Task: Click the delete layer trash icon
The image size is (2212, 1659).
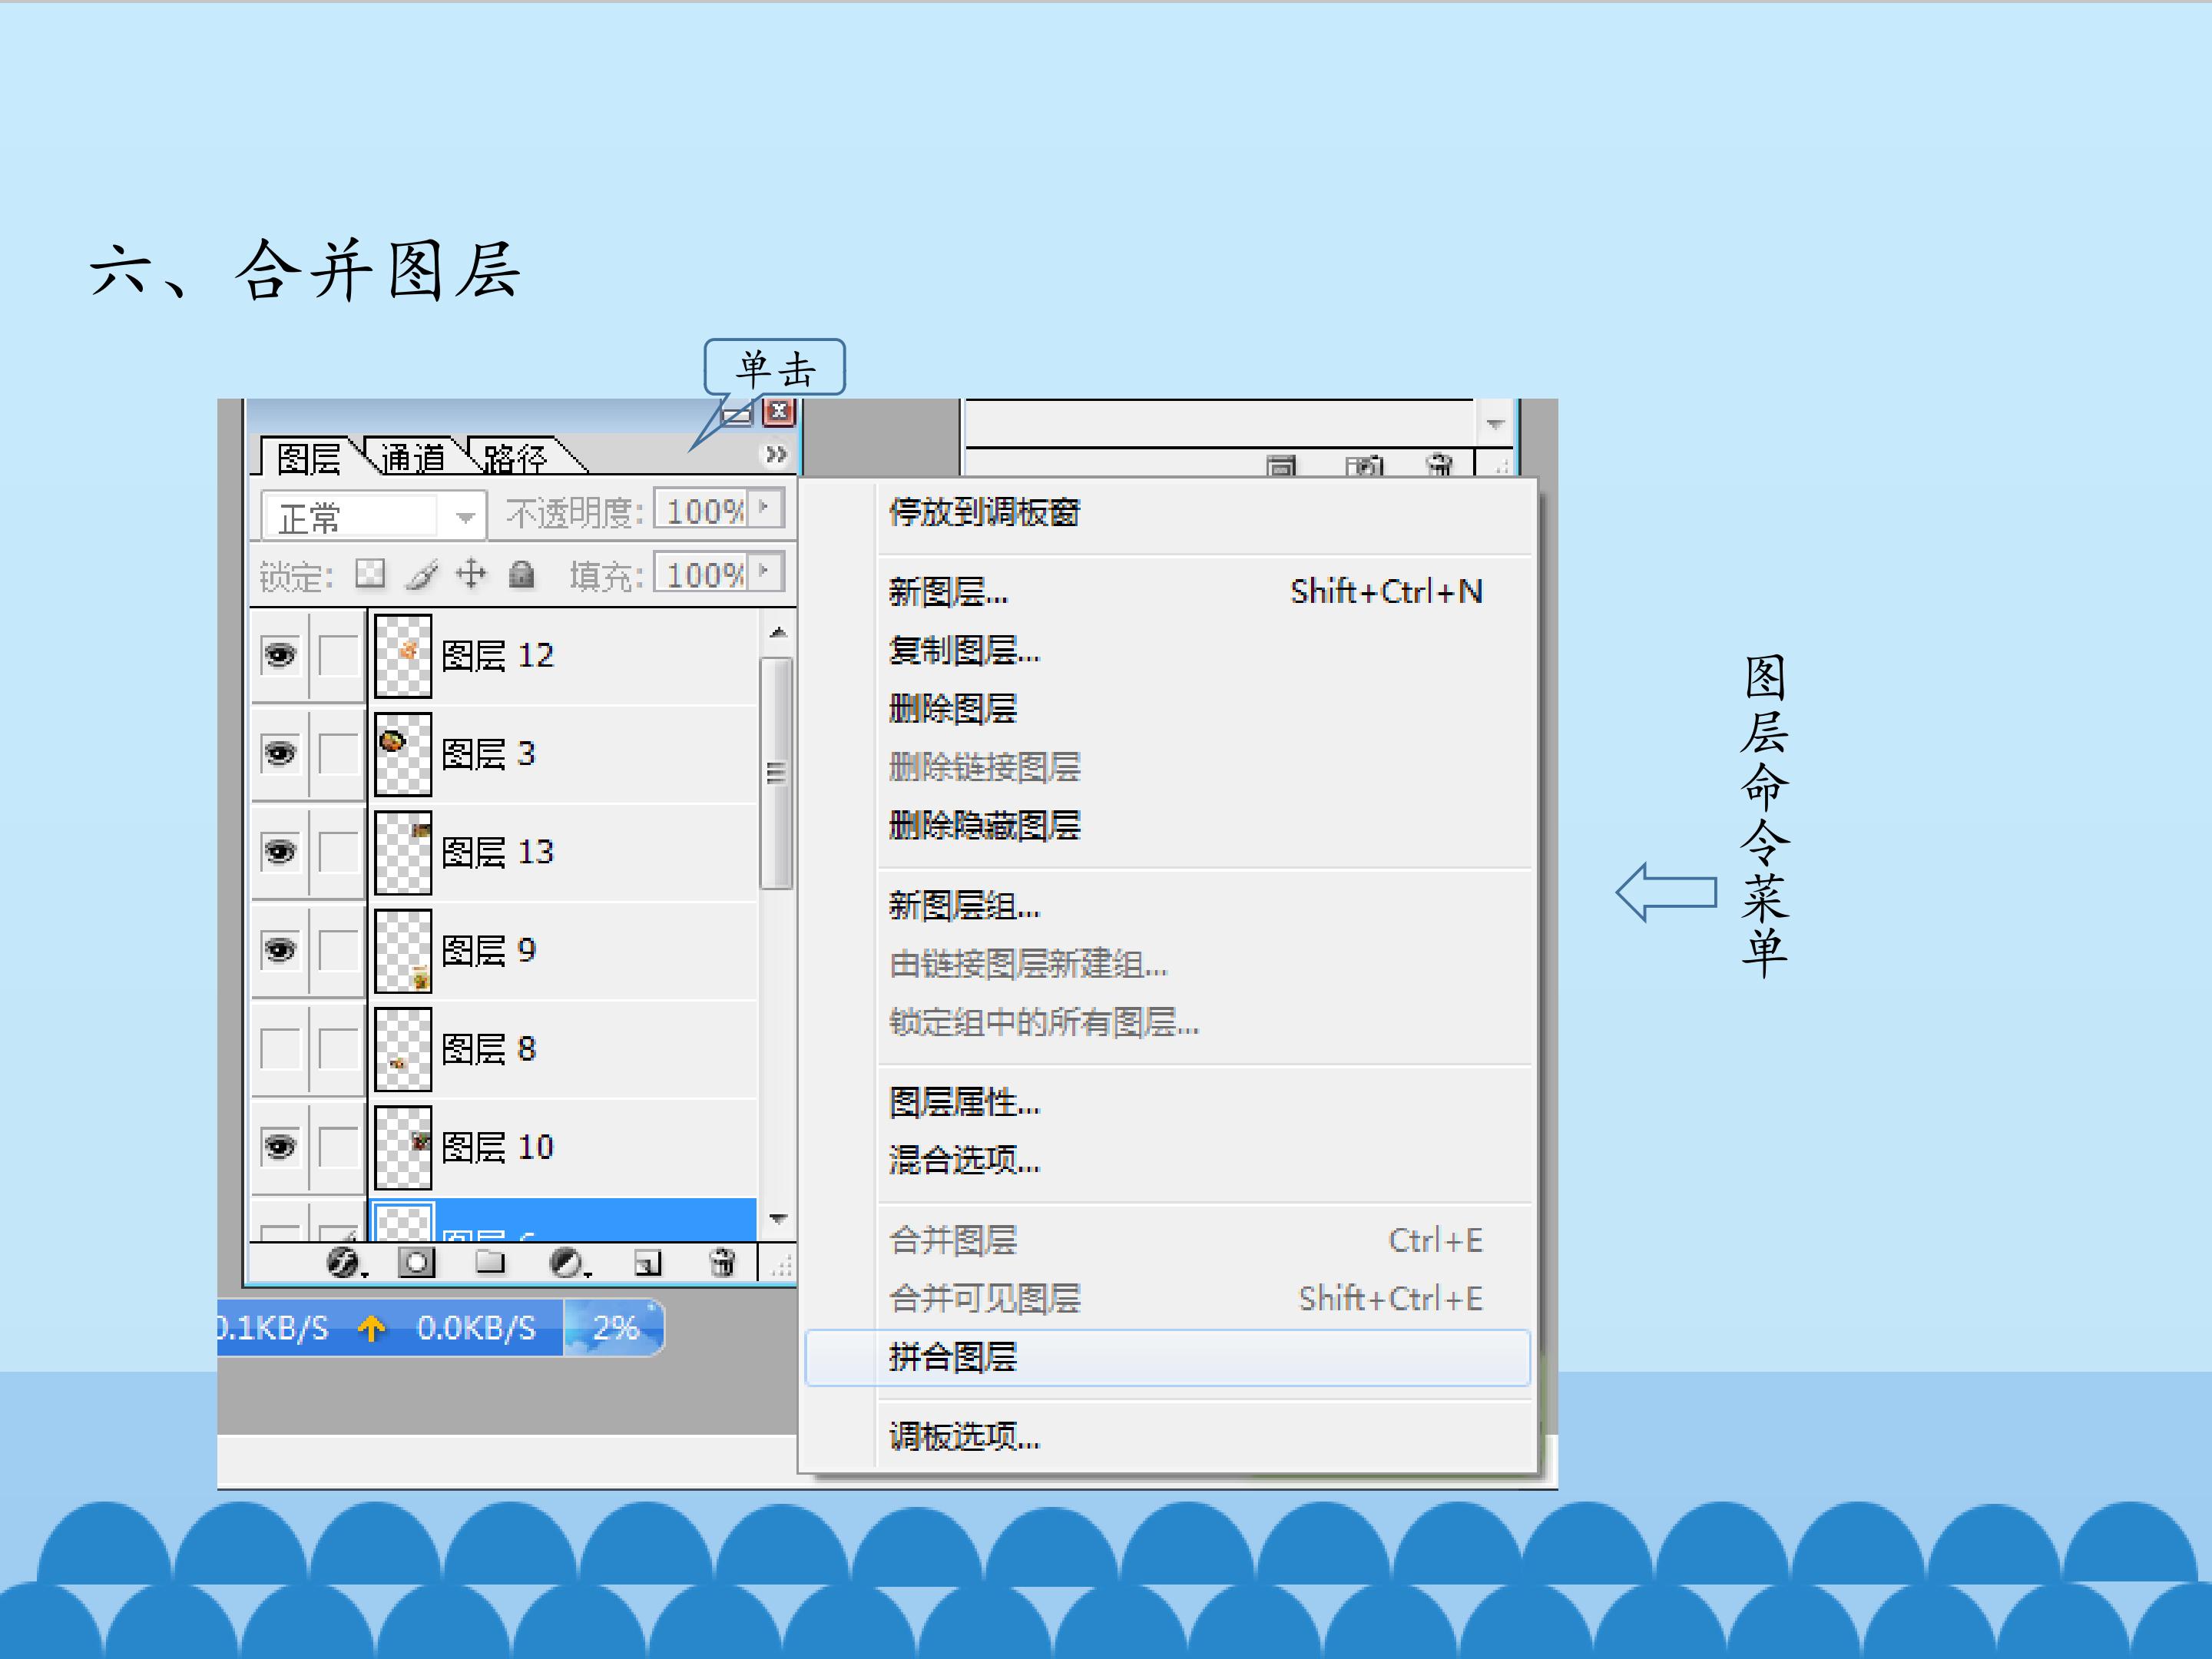Action: tap(722, 1263)
